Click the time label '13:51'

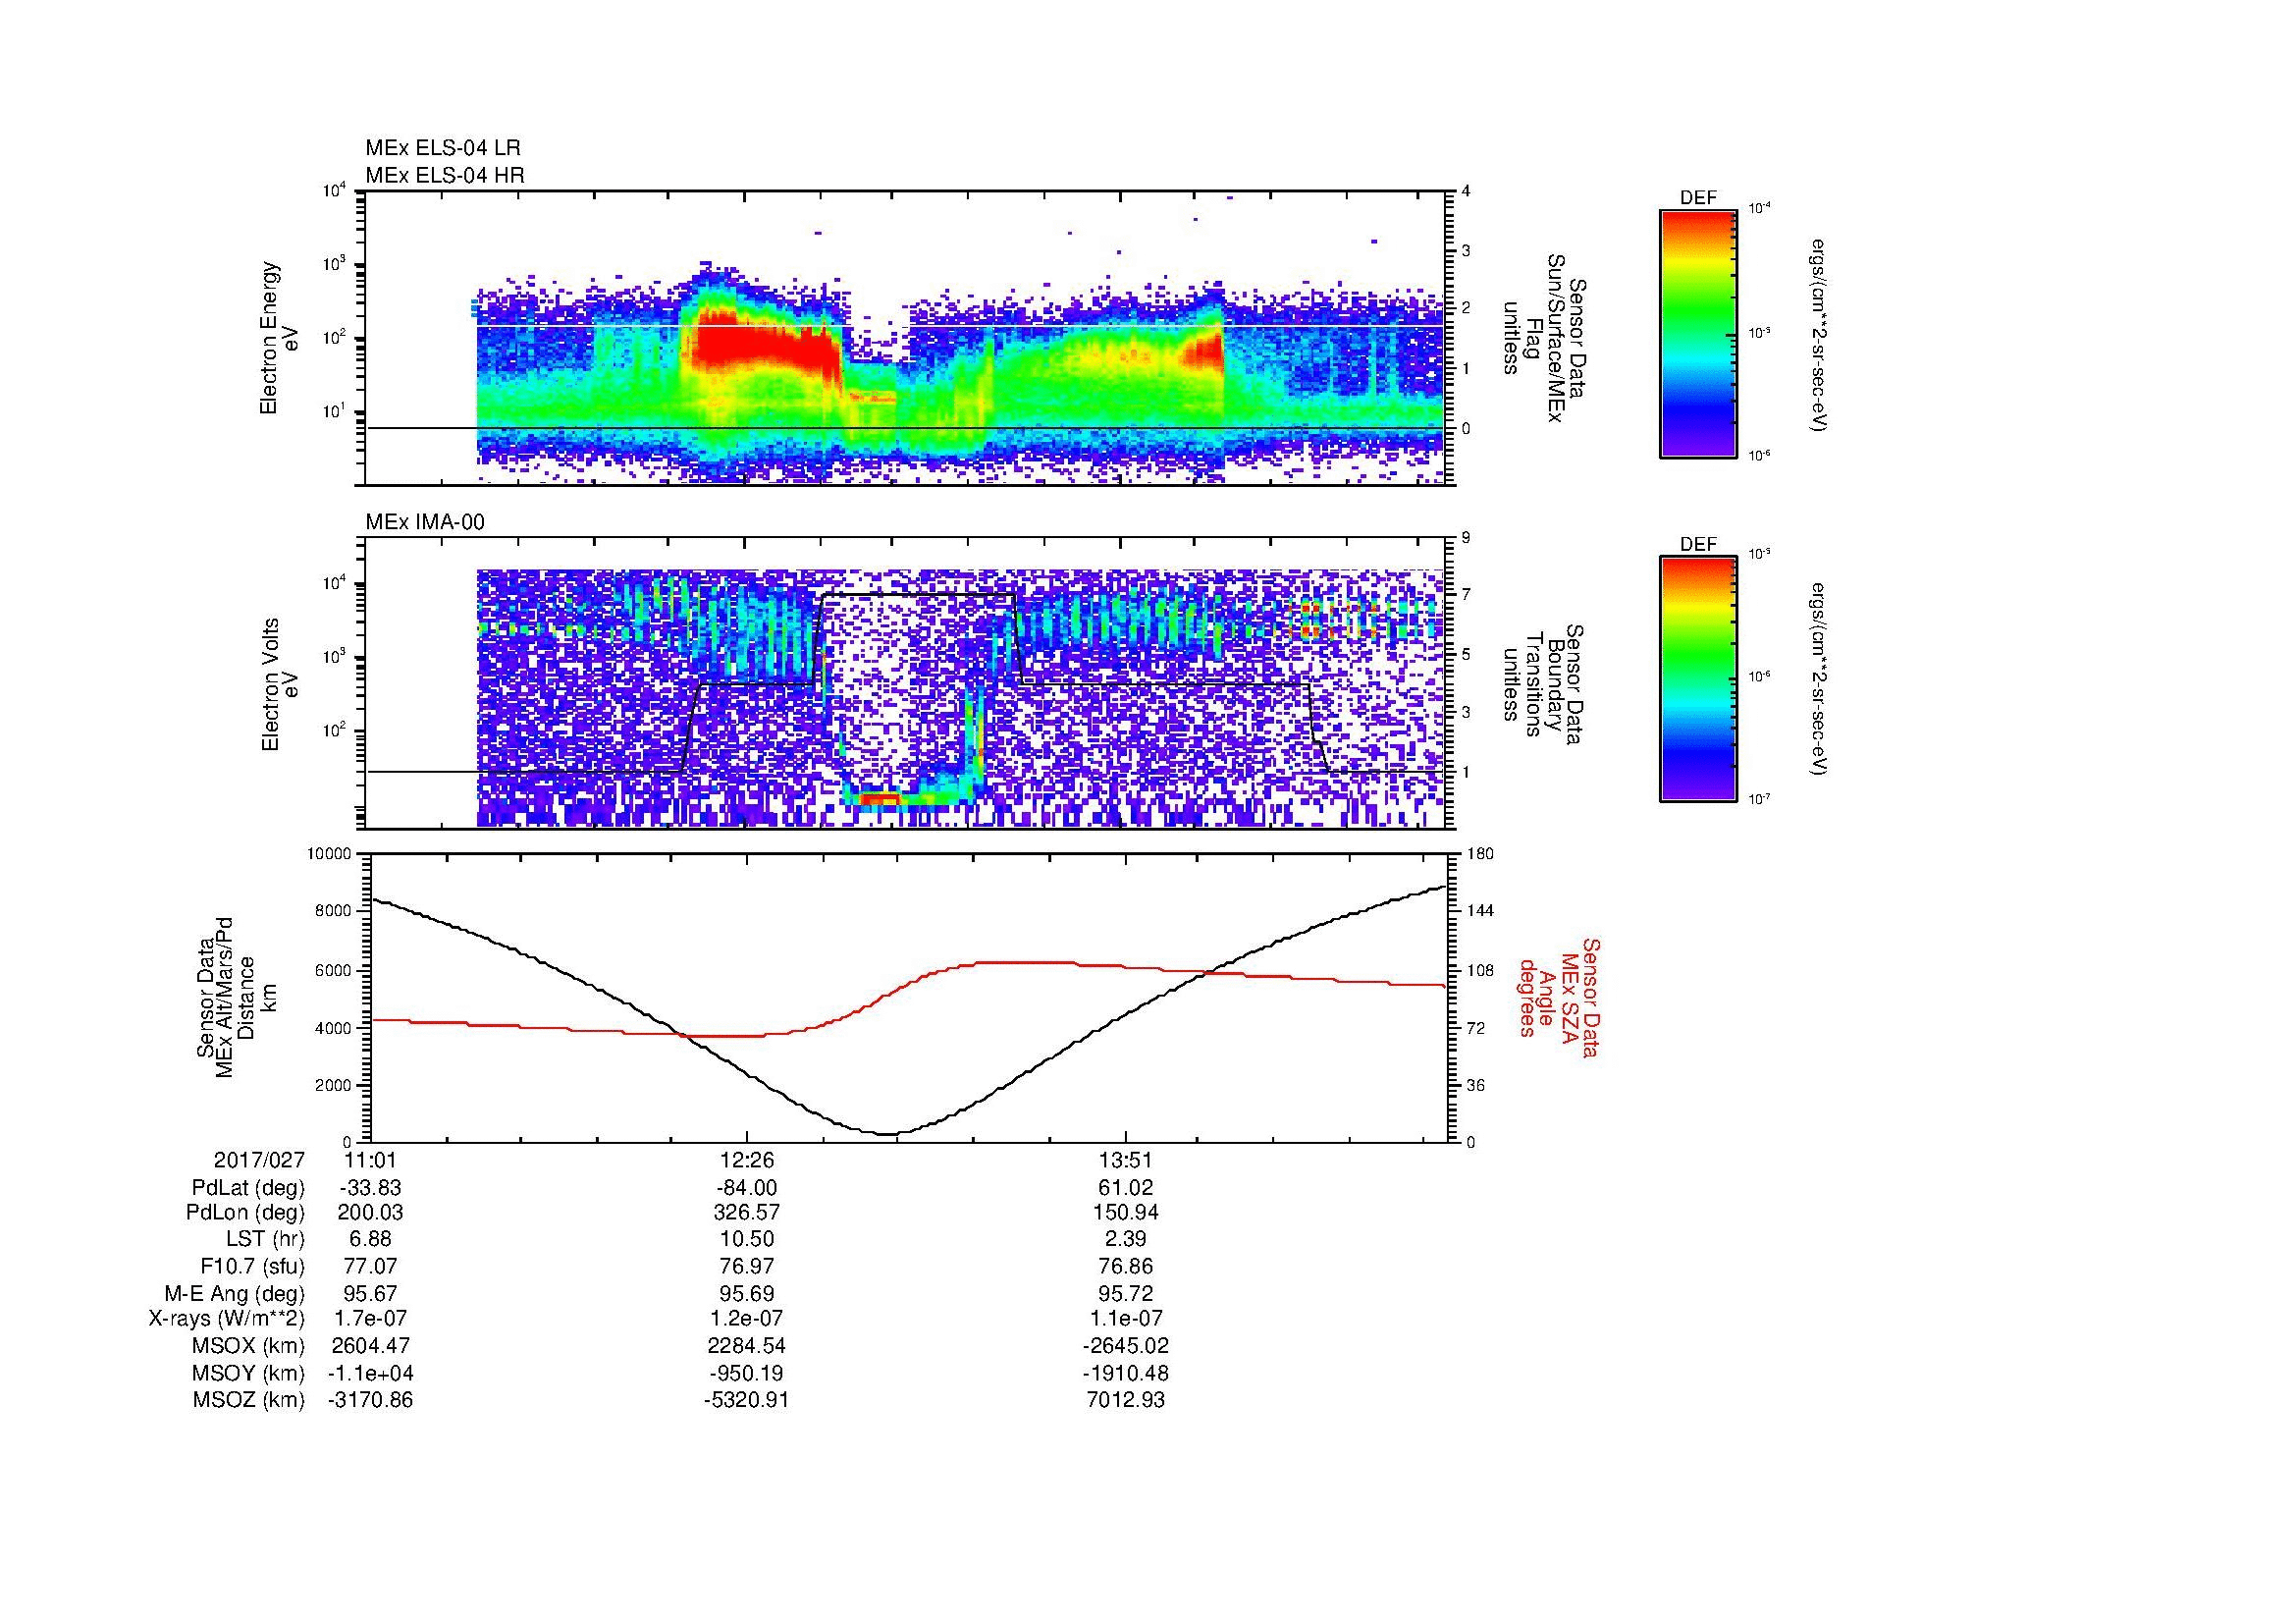coord(1126,1160)
